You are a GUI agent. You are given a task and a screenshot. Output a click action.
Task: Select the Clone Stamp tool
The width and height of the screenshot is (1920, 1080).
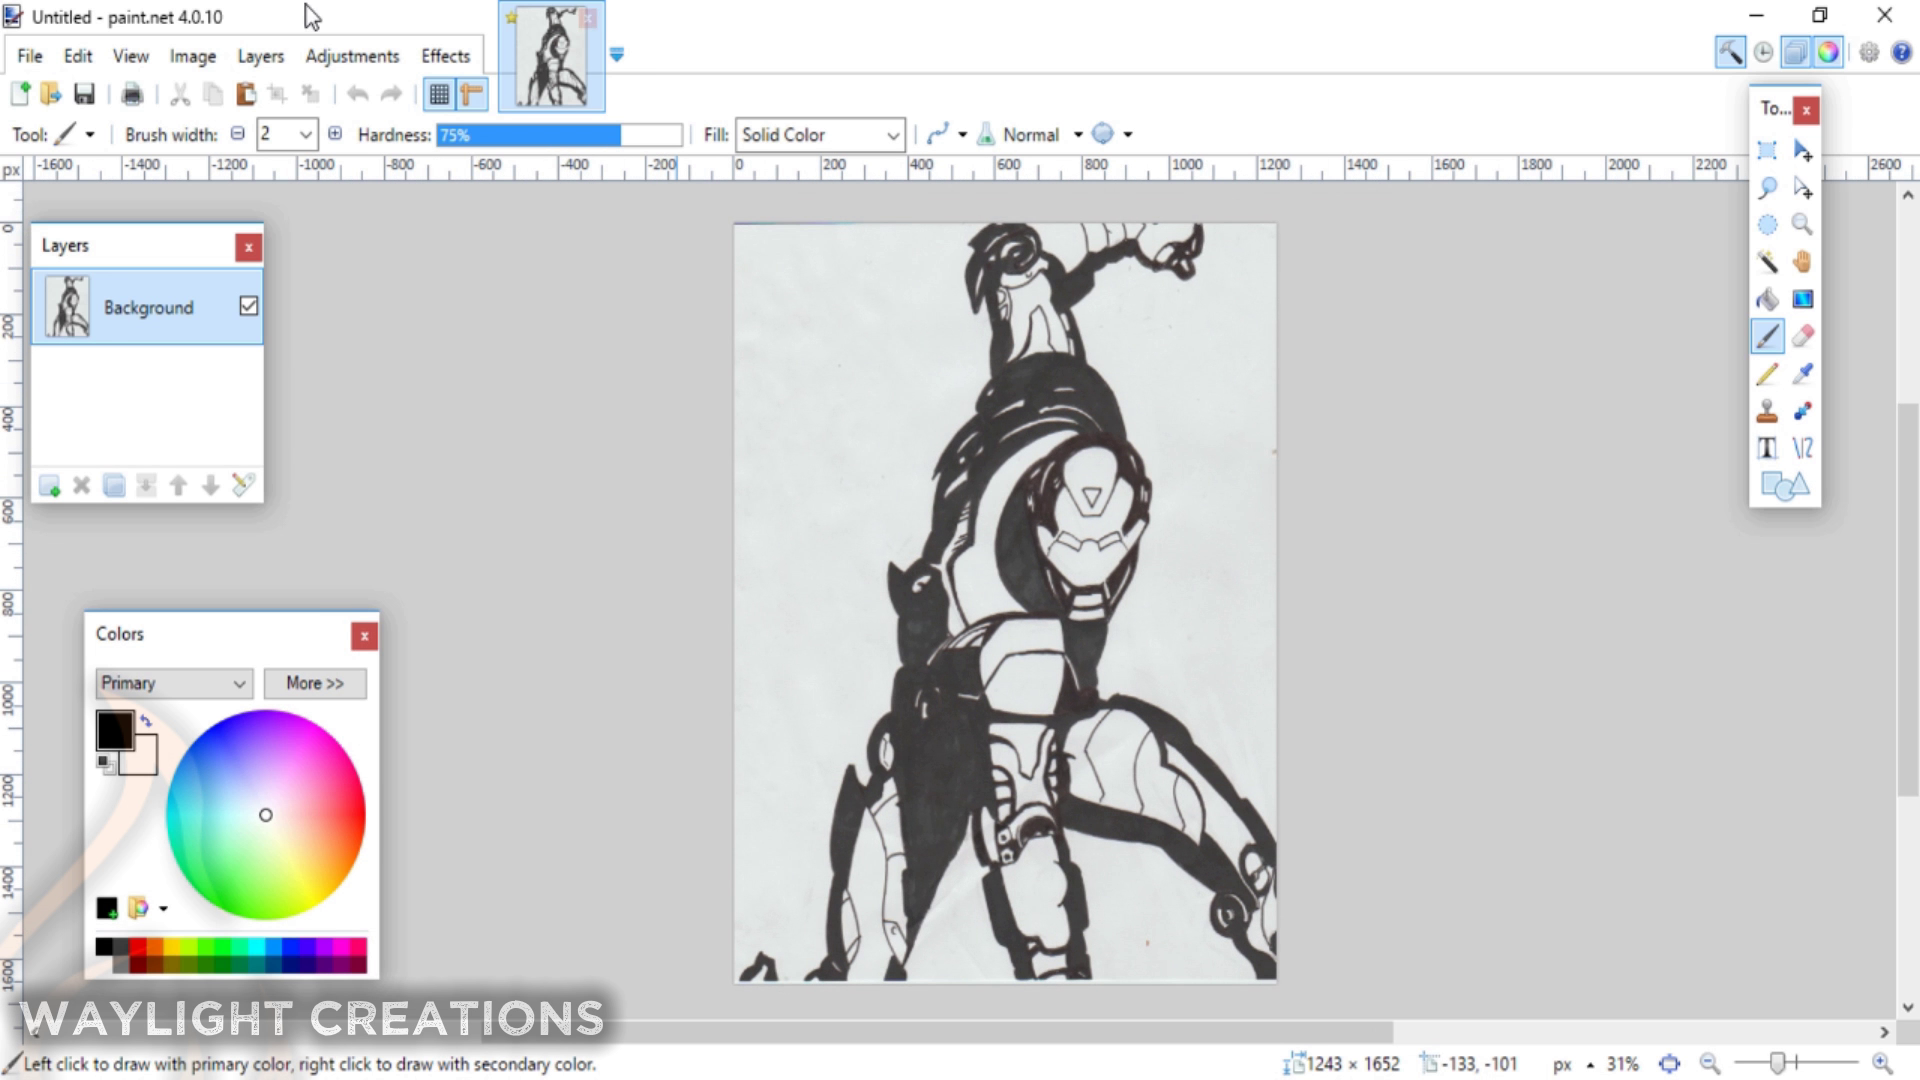click(x=1767, y=411)
